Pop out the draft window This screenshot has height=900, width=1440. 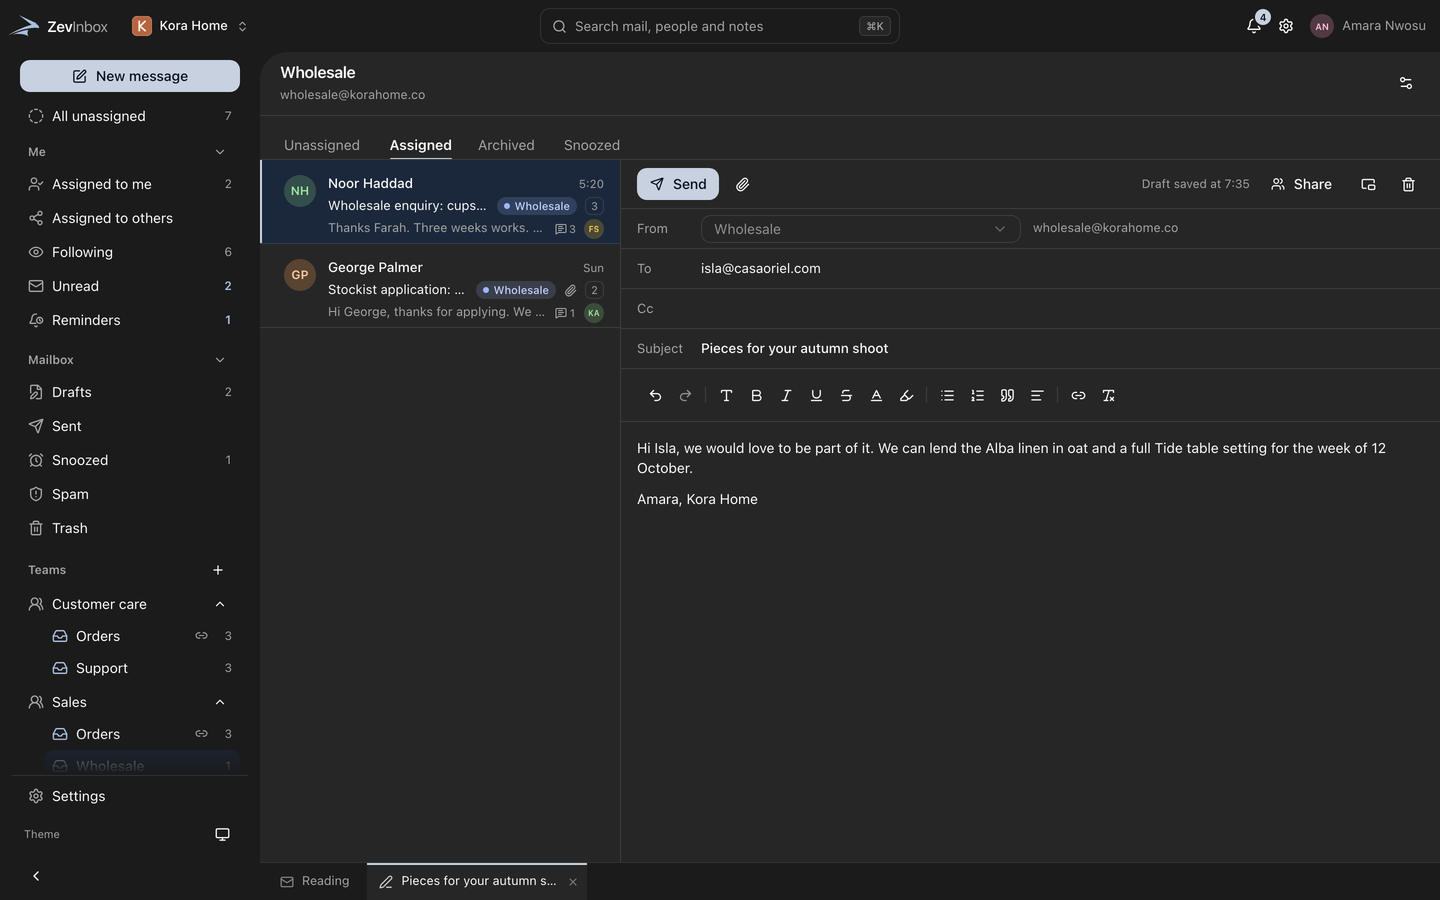click(x=1368, y=184)
